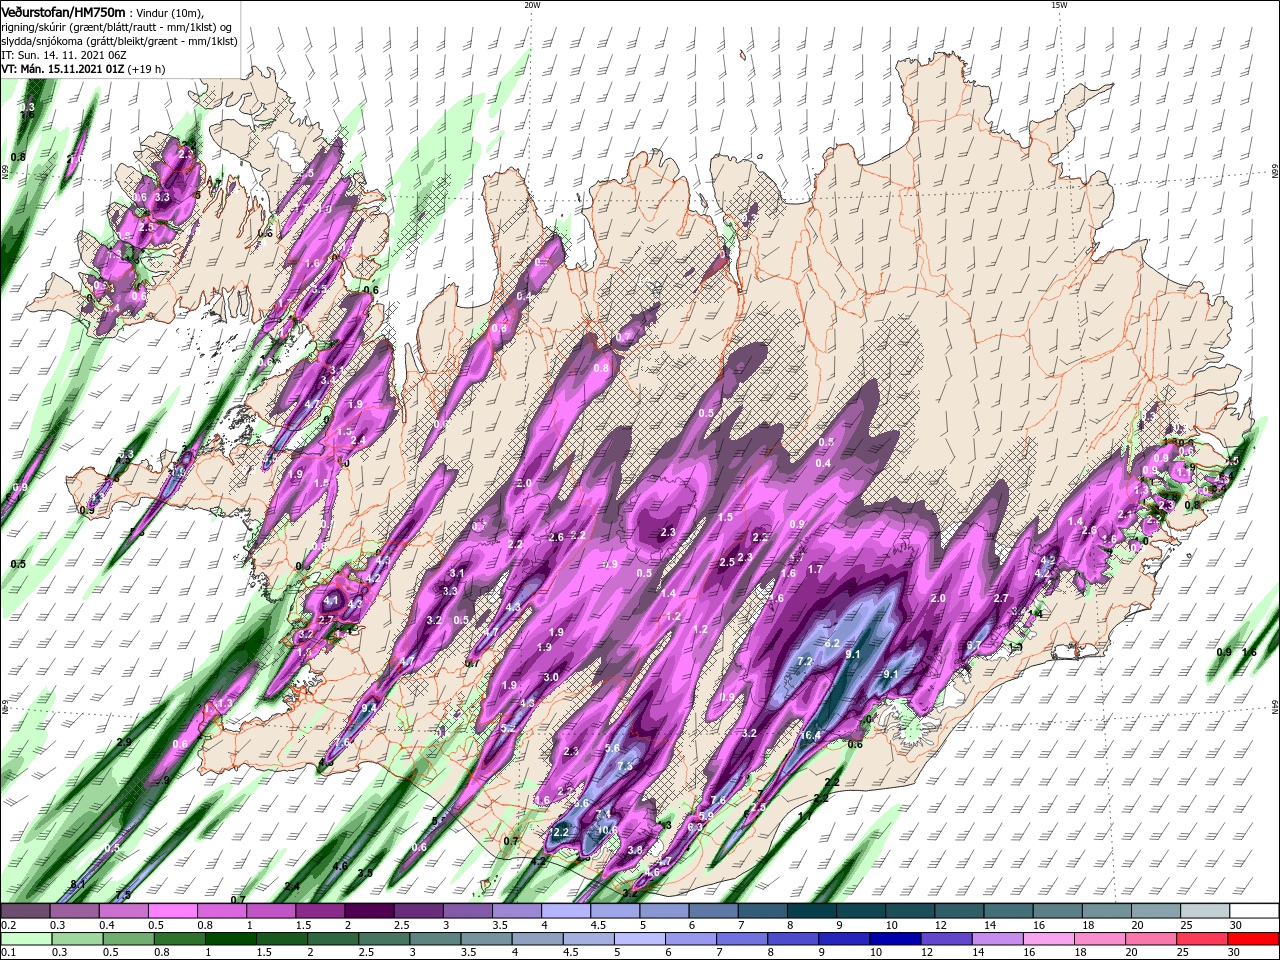Click the lavender 14–16 swatch in the rain legend
The width and height of the screenshot is (1280, 960).
click(998, 939)
